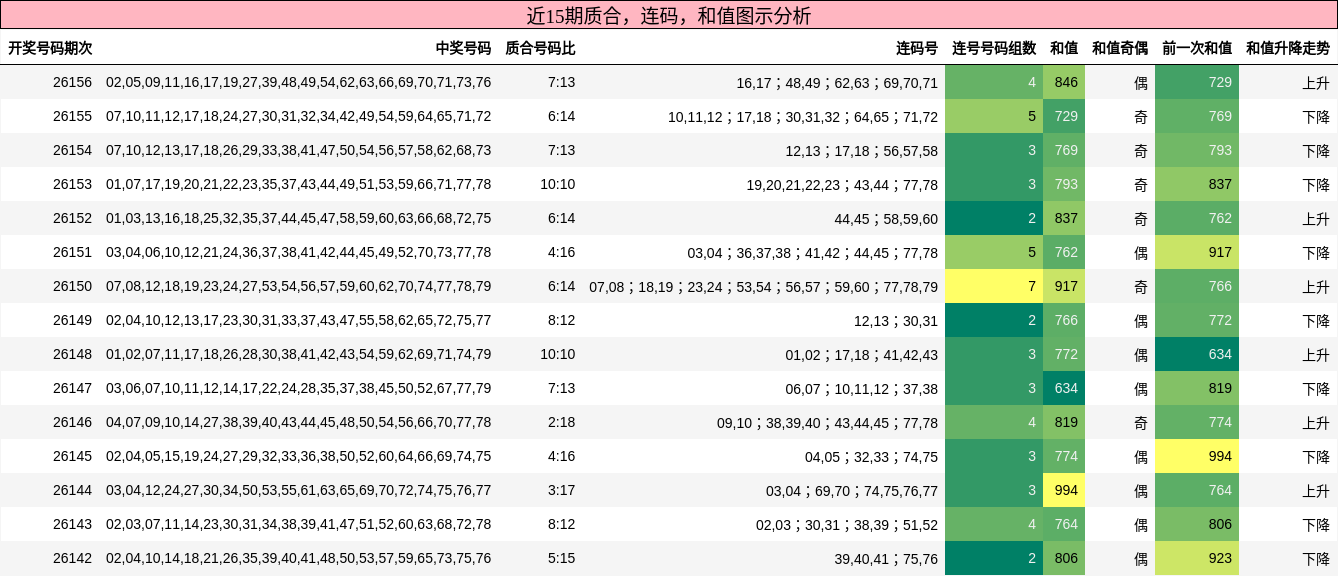Click period number 26154
The width and height of the screenshot is (1338, 576).
click(x=72, y=150)
